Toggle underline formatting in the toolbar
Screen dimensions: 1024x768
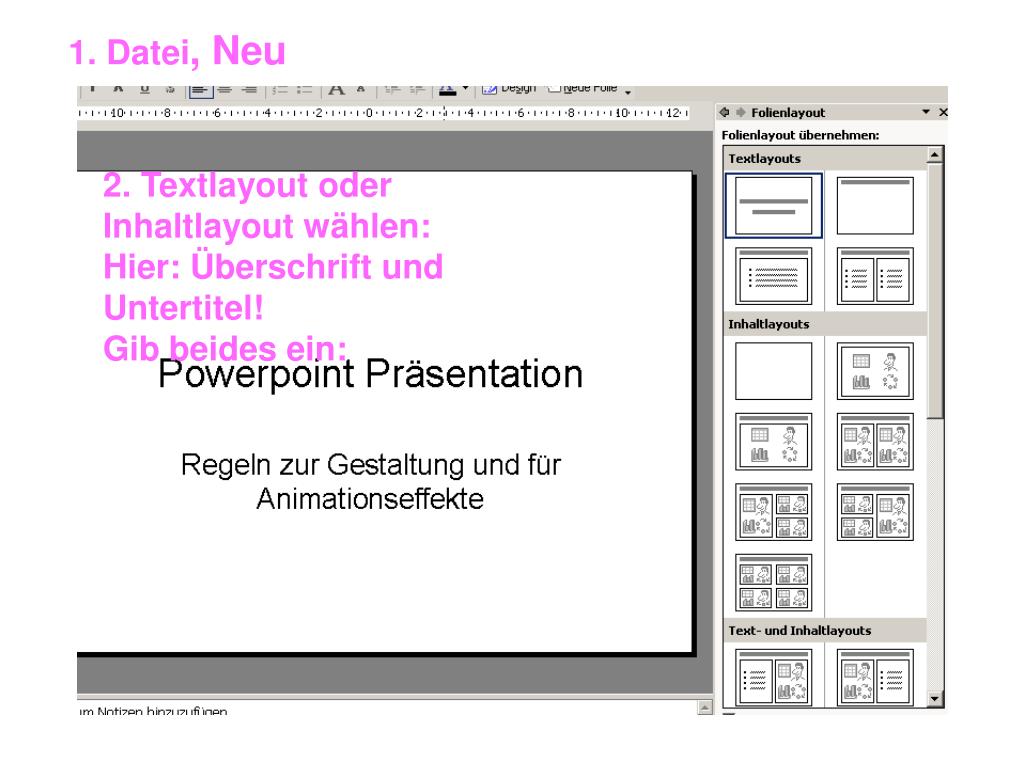[x=145, y=90]
